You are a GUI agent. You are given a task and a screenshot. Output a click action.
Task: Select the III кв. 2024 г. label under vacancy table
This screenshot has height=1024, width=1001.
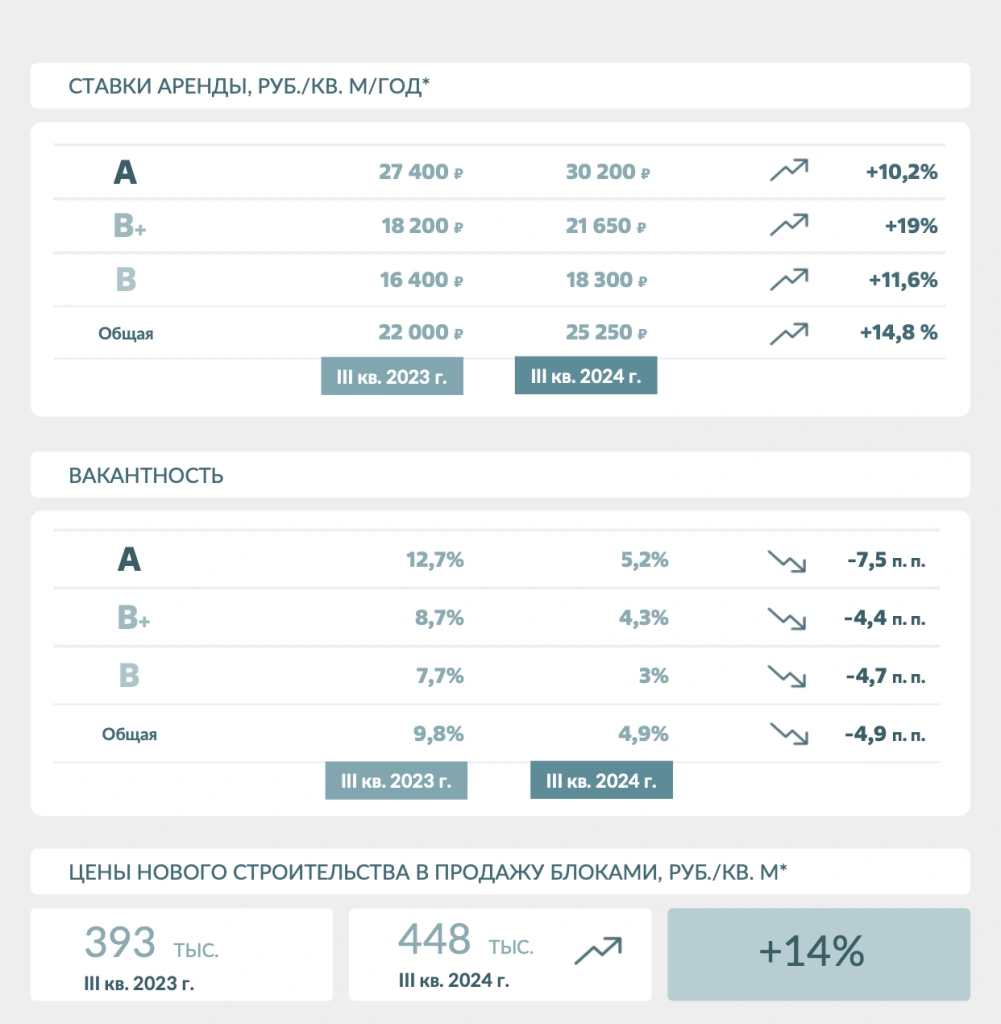pyautogui.click(x=601, y=780)
